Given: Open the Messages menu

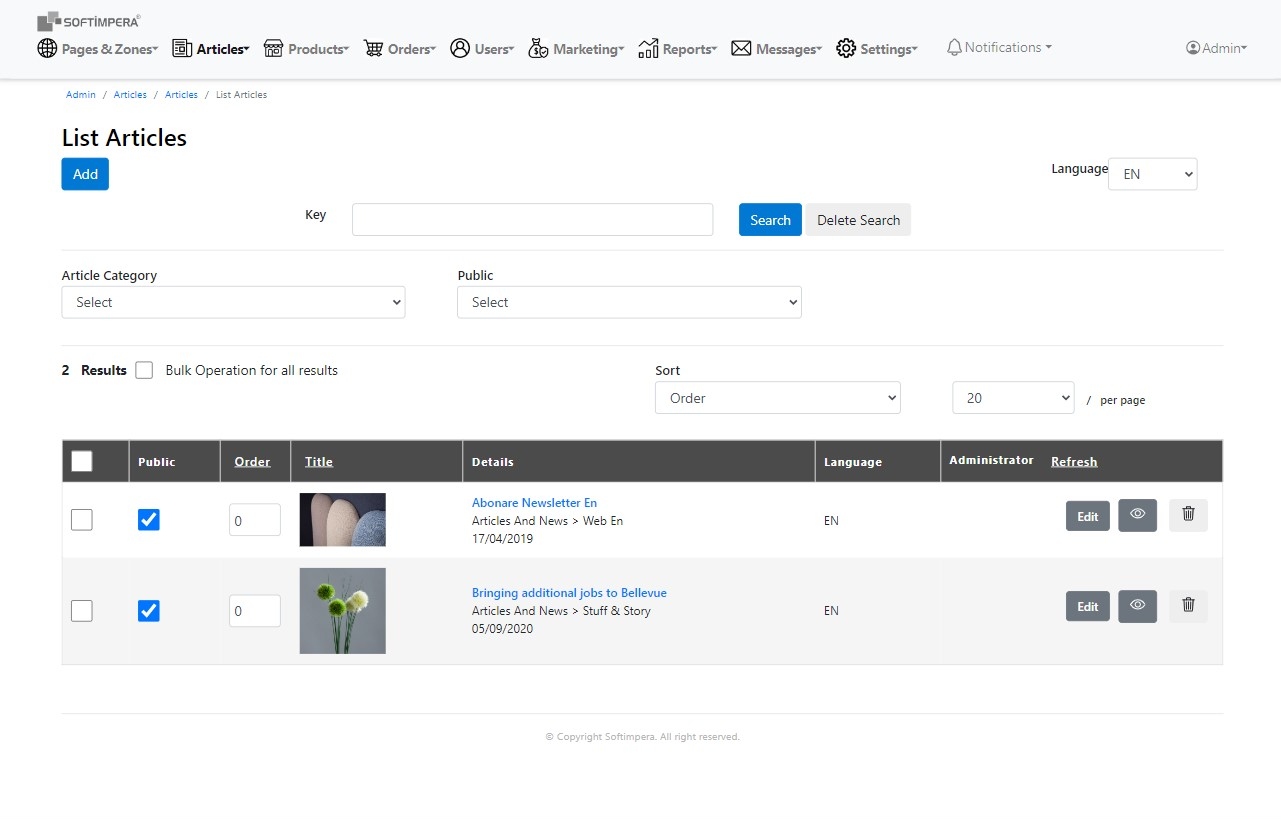Looking at the screenshot, I should point(777,48).
